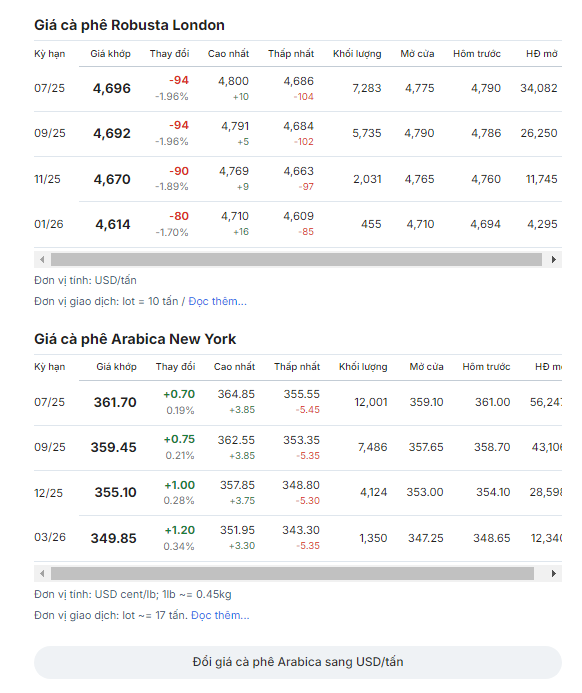Select the Arabica 12/25 contract row
The width and height of the screenshot is (582, 693).
298,493
